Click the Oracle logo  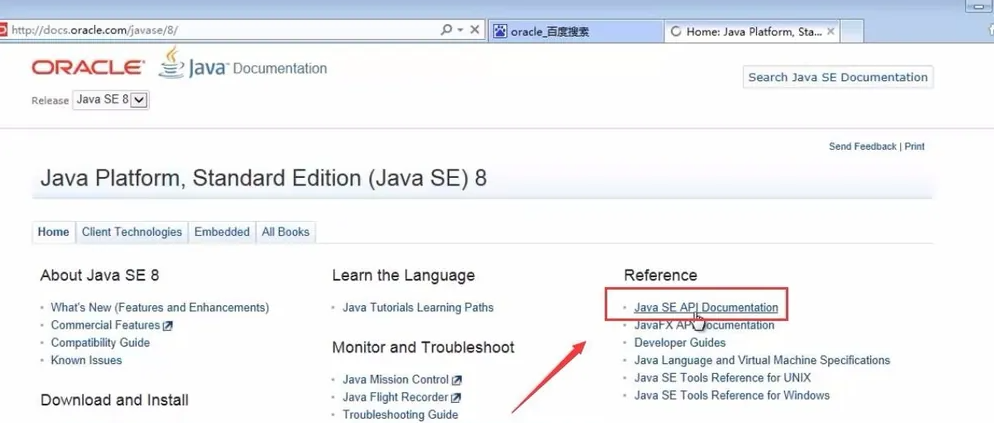(88, 68)
